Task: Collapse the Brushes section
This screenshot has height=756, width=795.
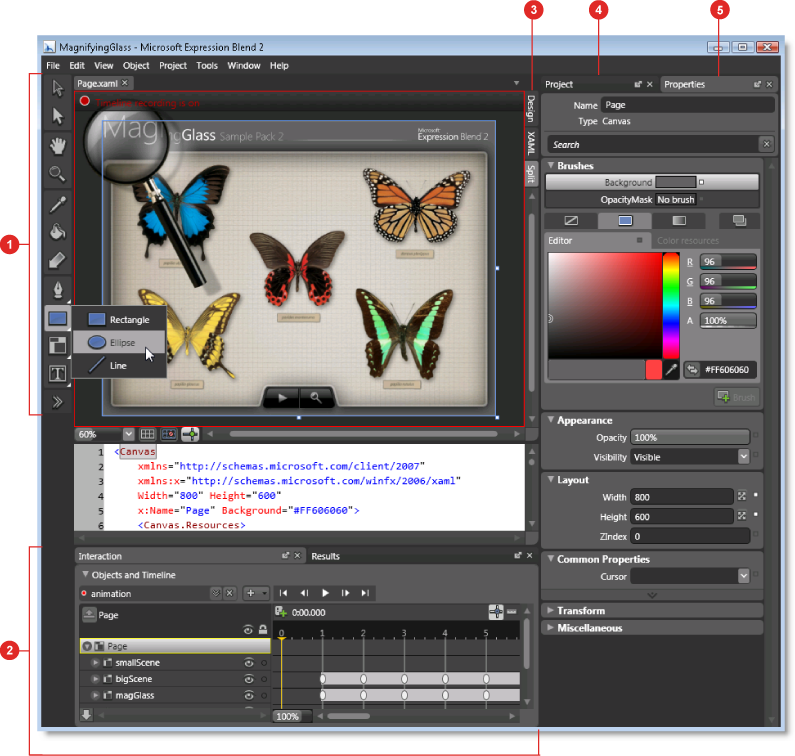Action: coord(551,165)
